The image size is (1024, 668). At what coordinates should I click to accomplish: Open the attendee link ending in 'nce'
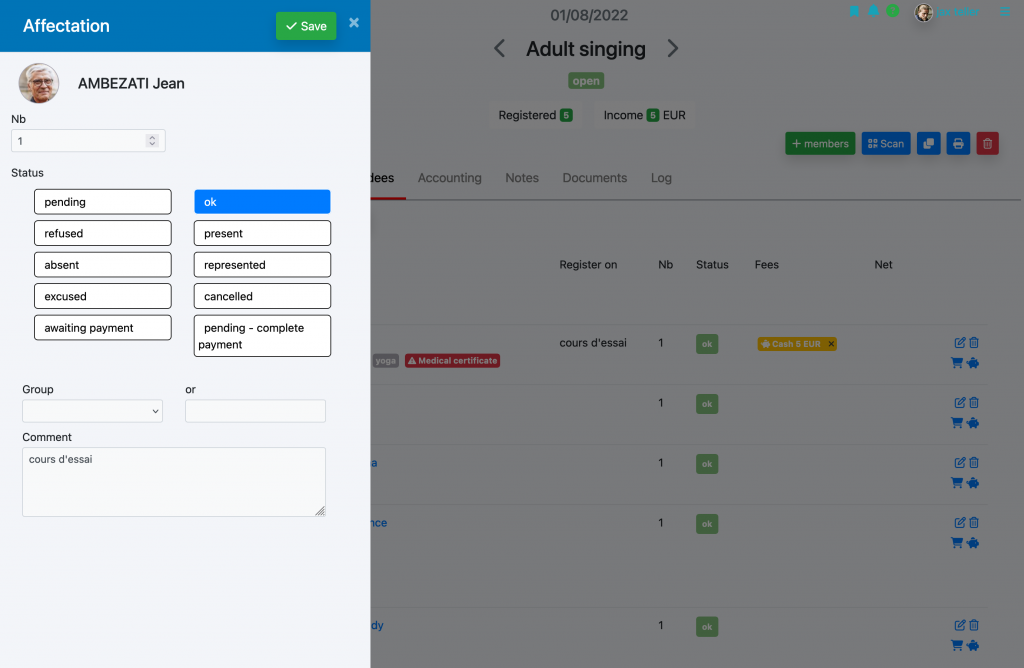click(x=379, y=522)
